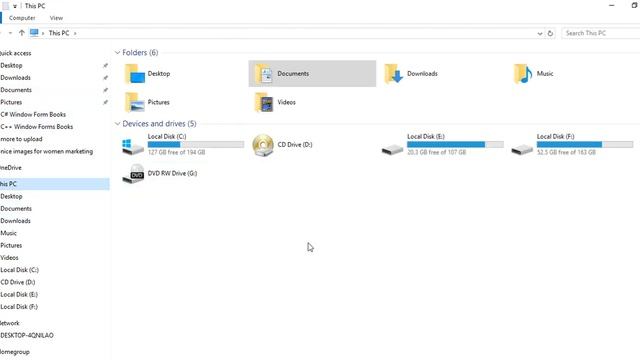This screenshot has height=360, width=640.
Task: Select the Local Disk (F:) drive icon
Action: click(x=522, y=149)
